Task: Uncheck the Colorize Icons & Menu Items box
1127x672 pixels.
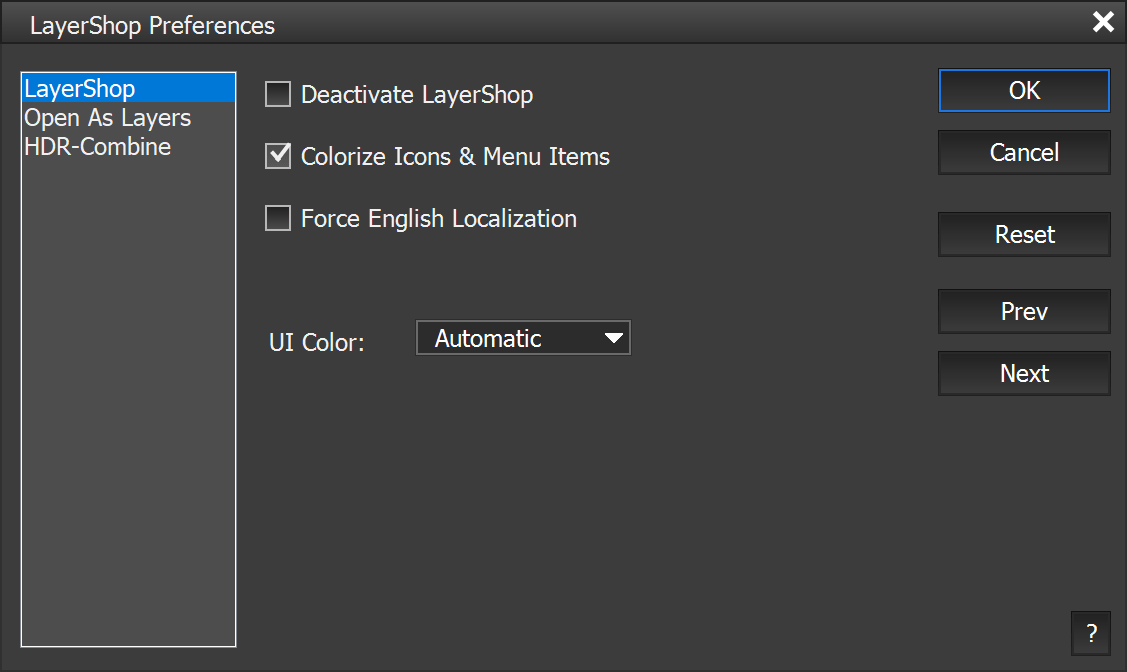Action: 278,157
